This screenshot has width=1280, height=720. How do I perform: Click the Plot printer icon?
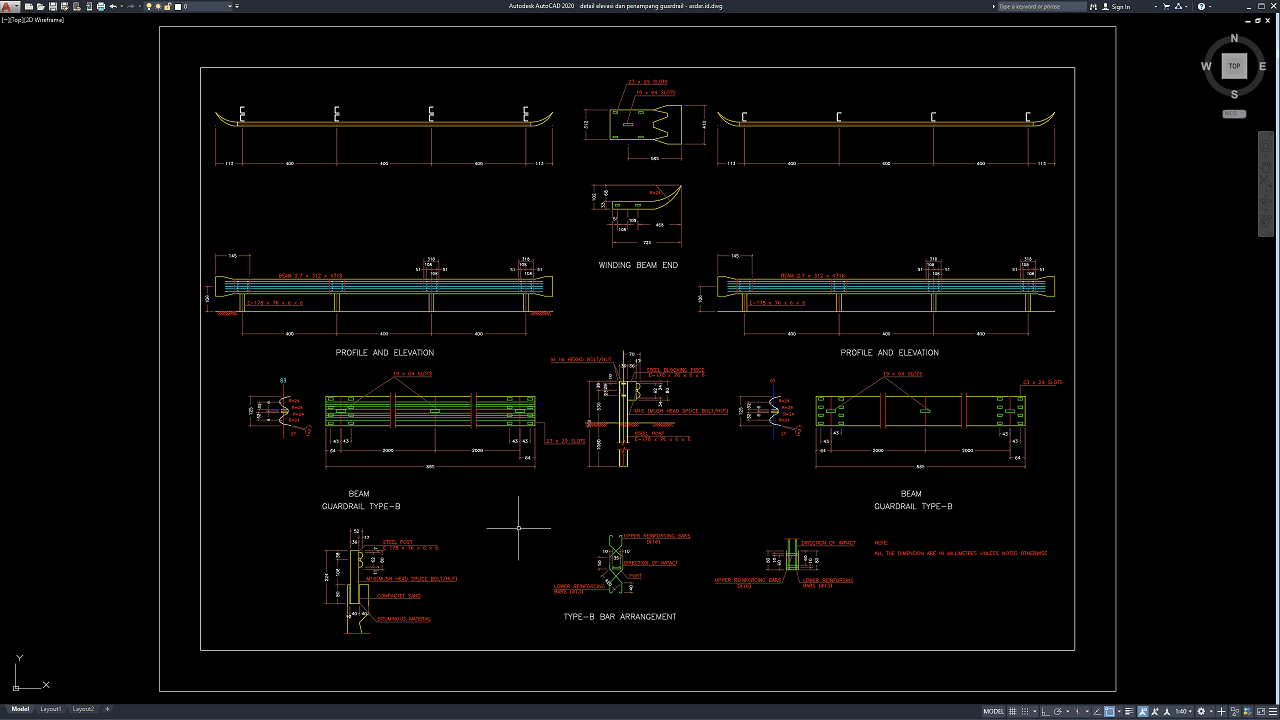click(101, 7)
